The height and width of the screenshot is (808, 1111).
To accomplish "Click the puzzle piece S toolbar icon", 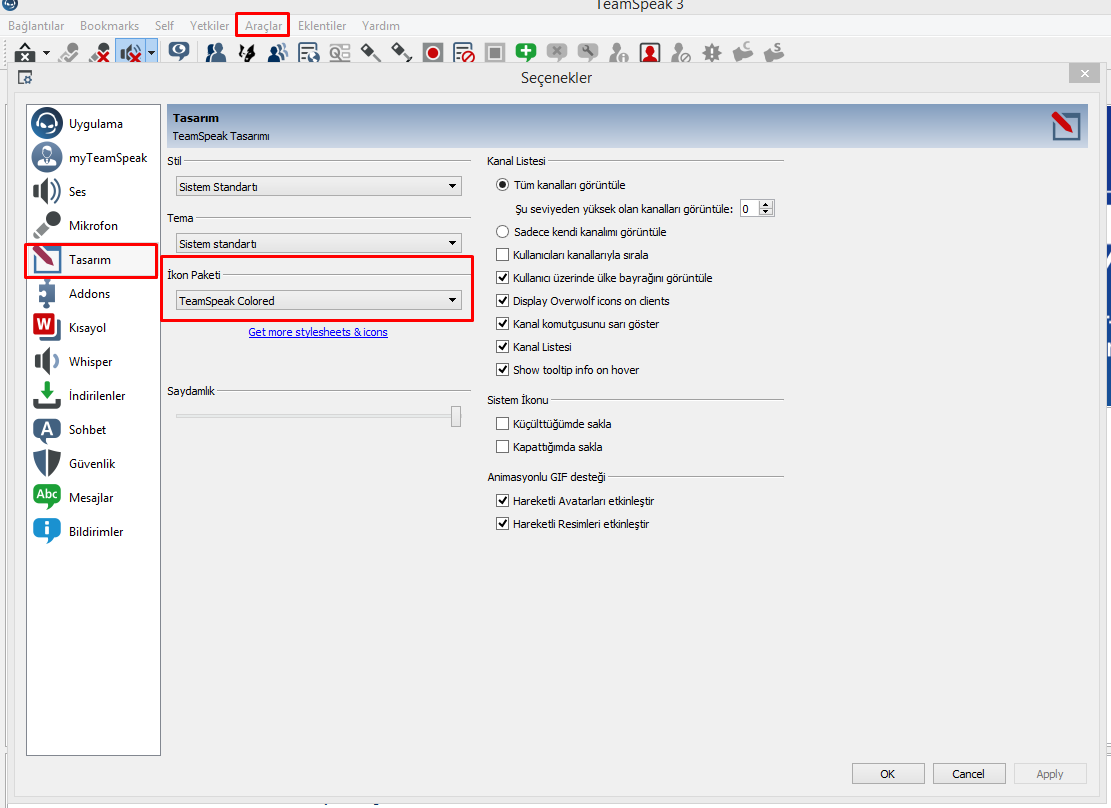I will (x=774, y=52).
